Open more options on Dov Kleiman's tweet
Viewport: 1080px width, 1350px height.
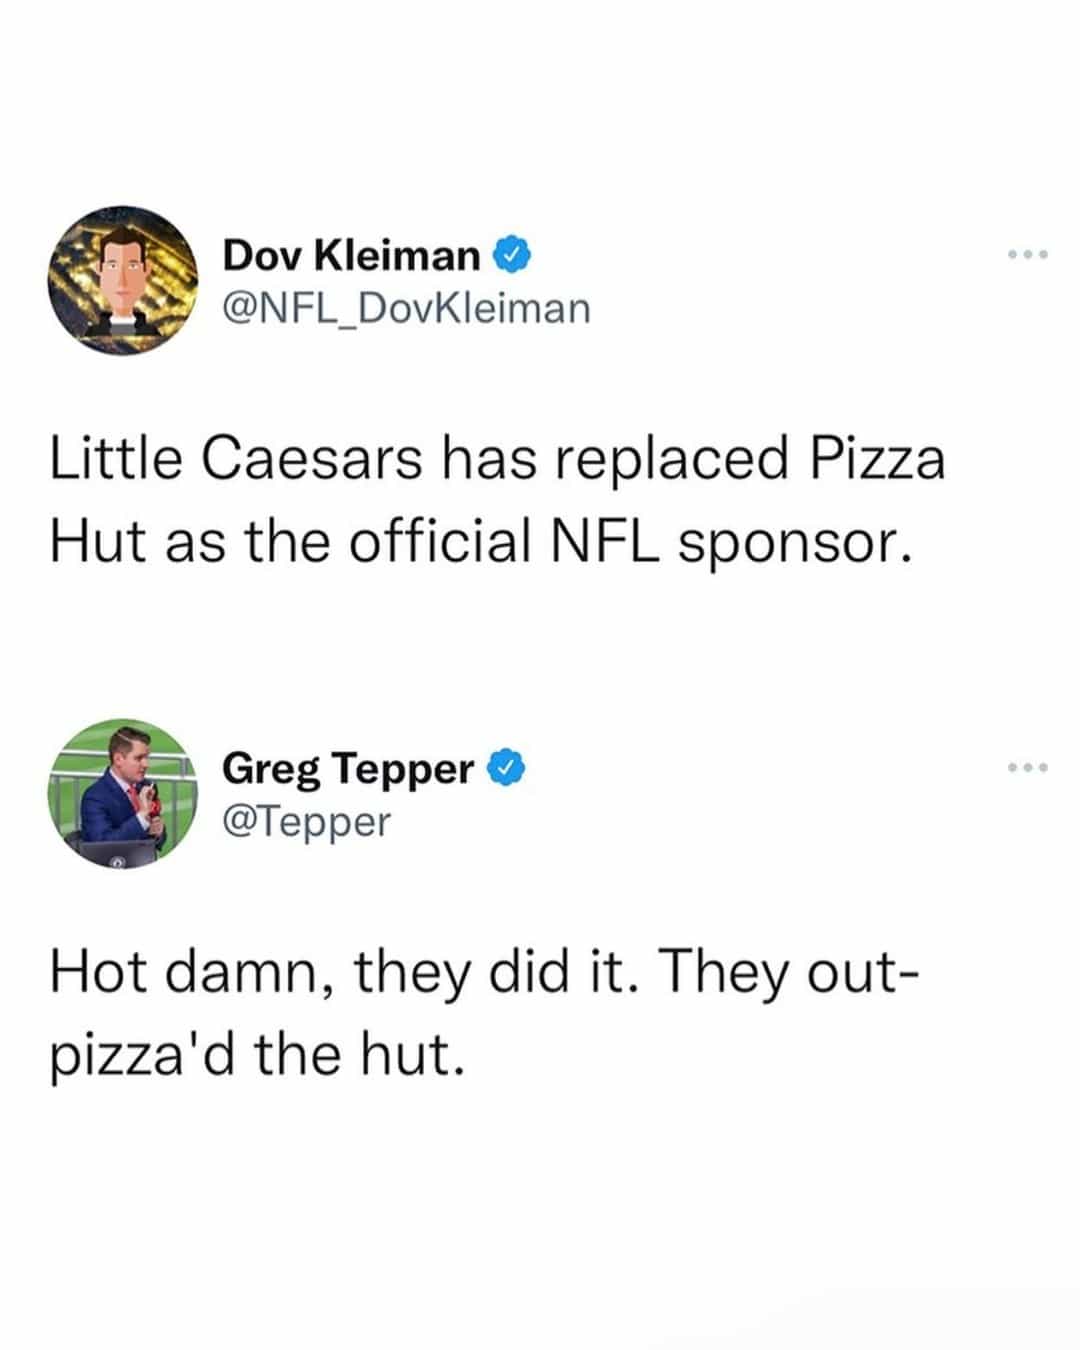point(1028,255)
